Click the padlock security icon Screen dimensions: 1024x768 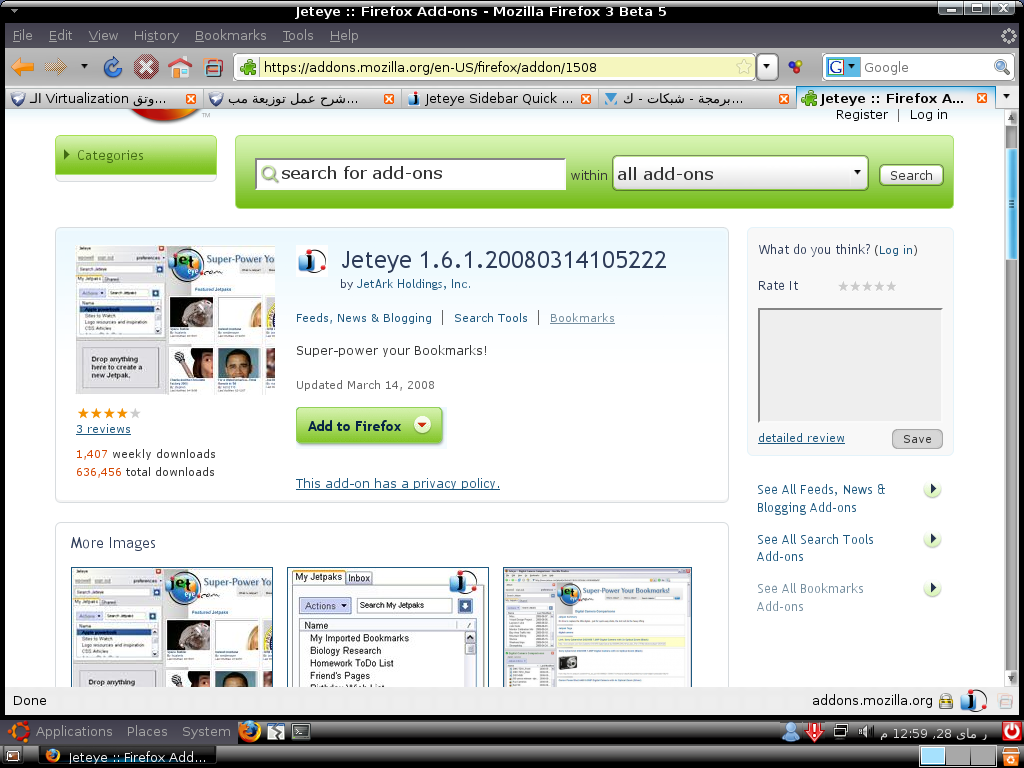[945, 701]
